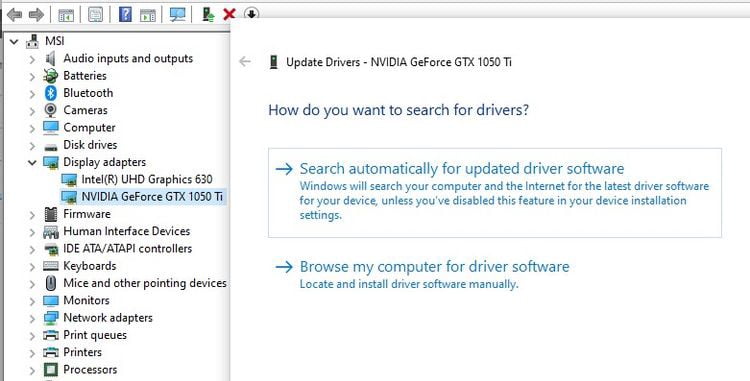
Task: Expand the Monitors chevron
Action: coord(32,301)
